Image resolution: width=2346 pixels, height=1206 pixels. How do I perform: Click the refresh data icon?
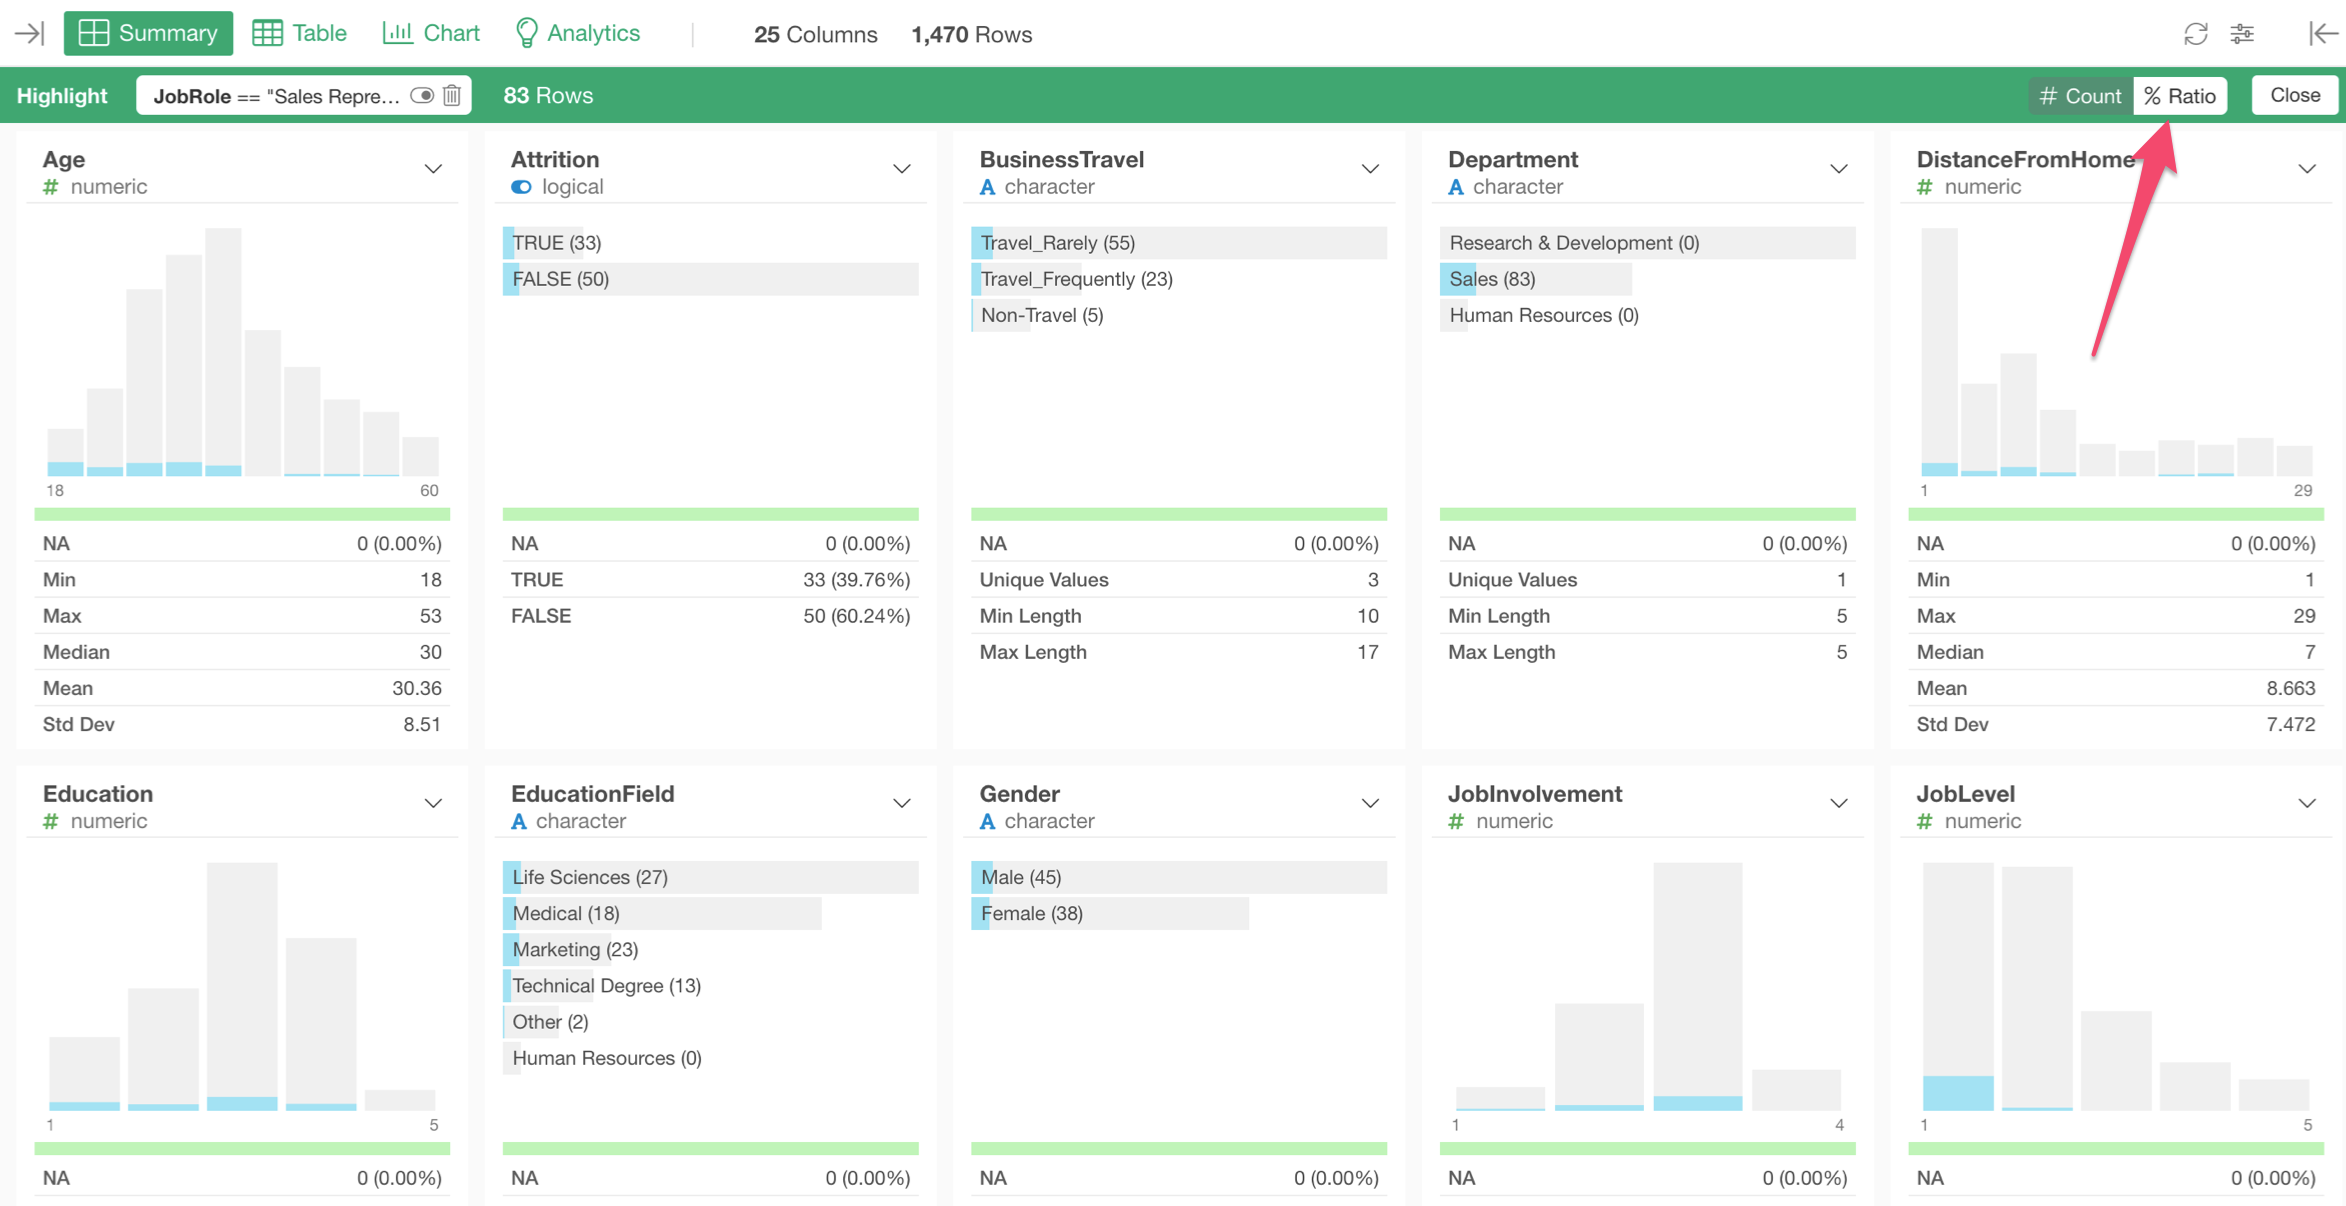click(2196, 33)
